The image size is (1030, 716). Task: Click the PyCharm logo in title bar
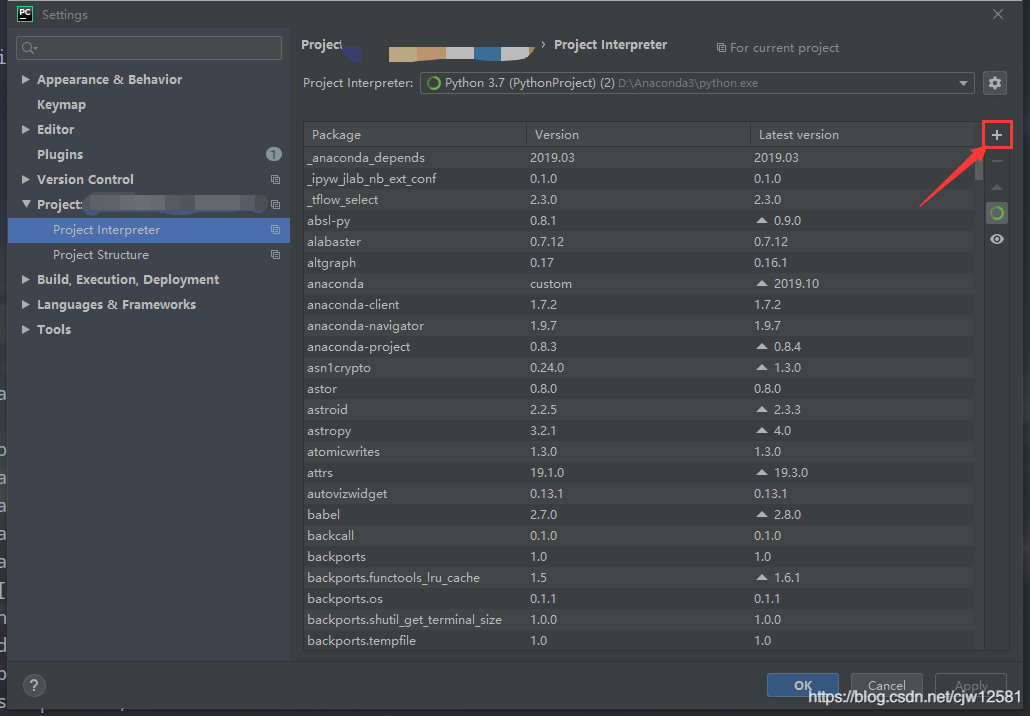25,14
